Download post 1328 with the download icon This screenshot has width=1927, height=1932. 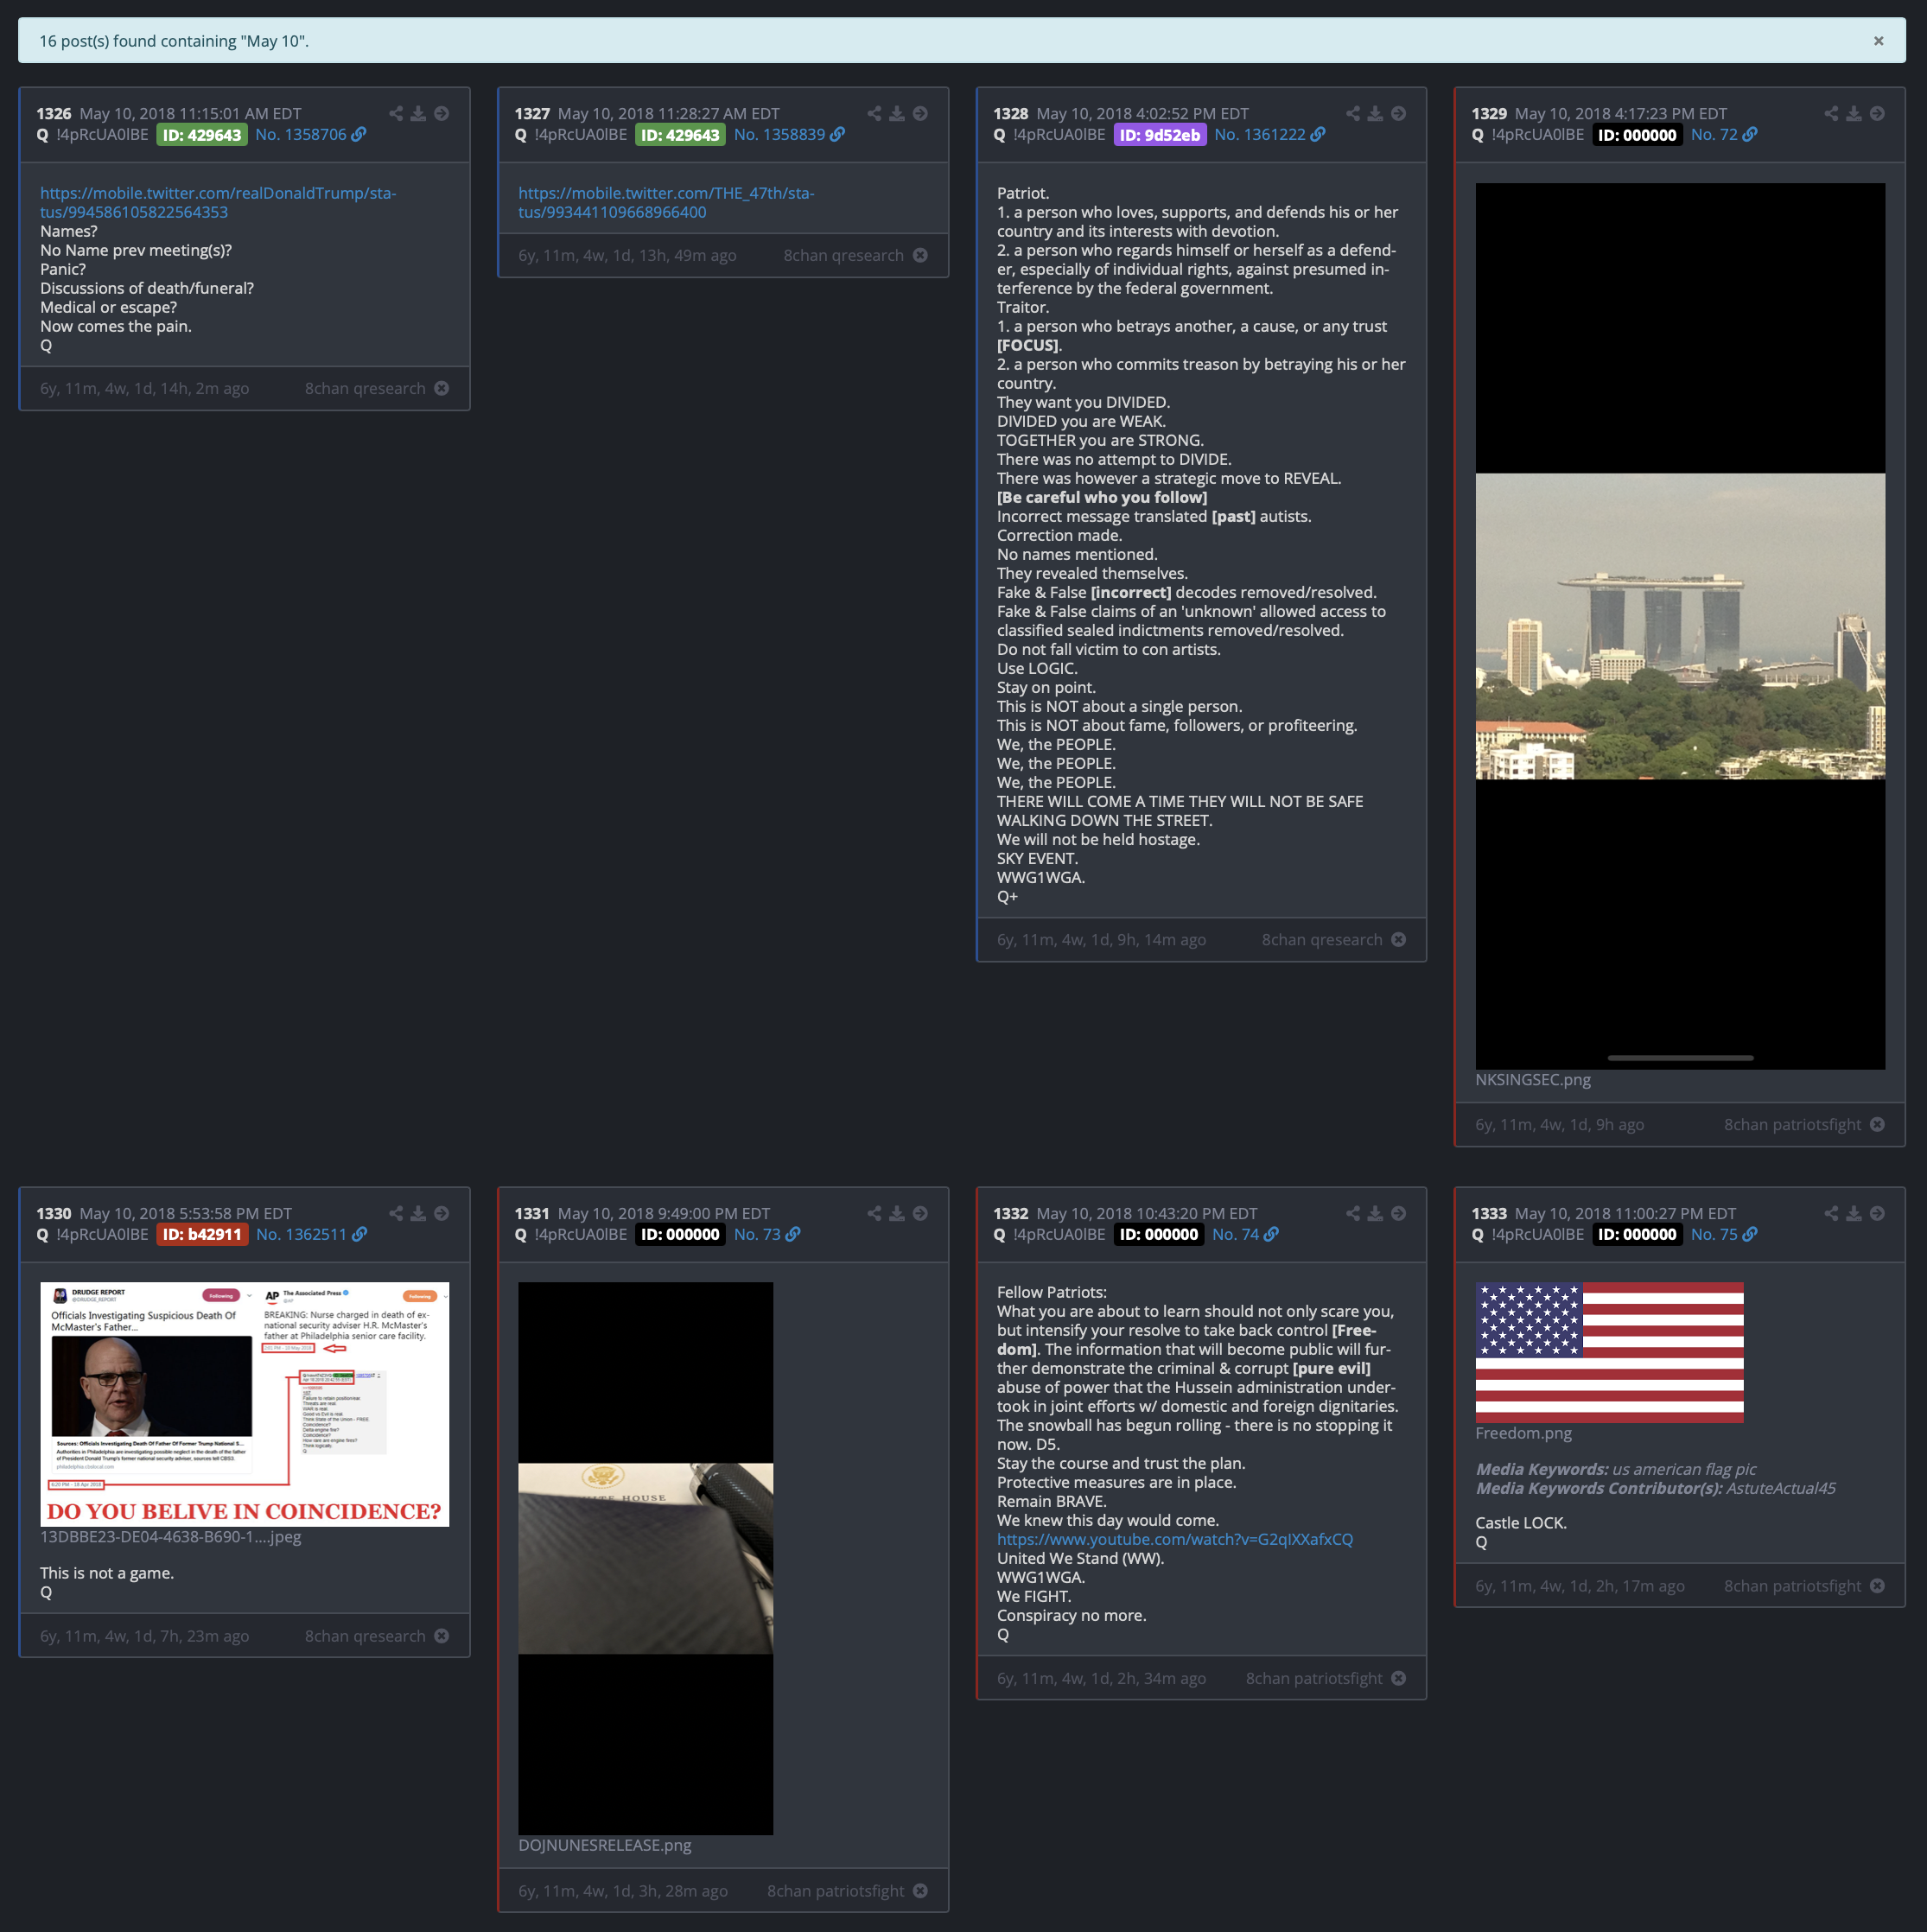pyautogui.click(x=1375, y=114)
